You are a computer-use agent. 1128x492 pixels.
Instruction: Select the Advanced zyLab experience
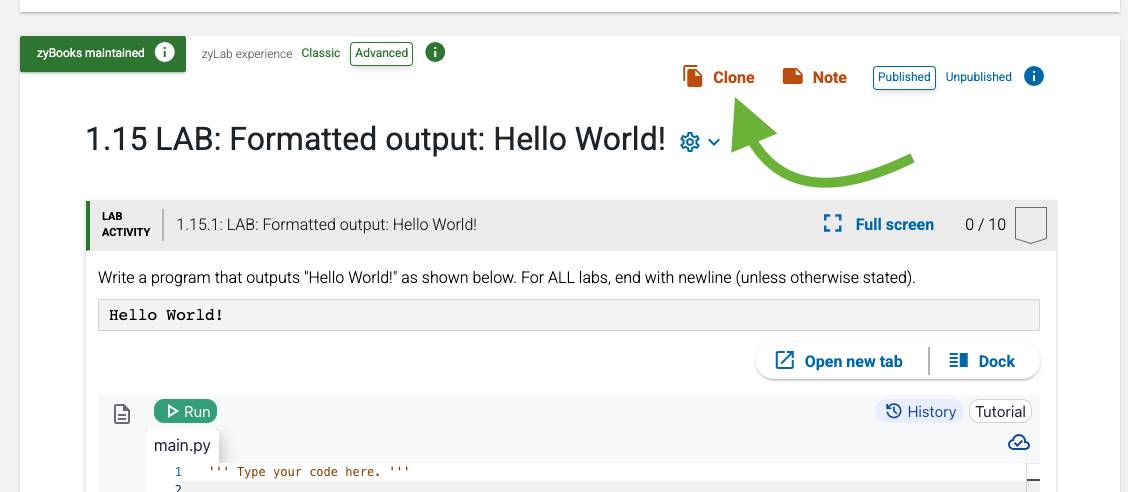coord(381,53)
